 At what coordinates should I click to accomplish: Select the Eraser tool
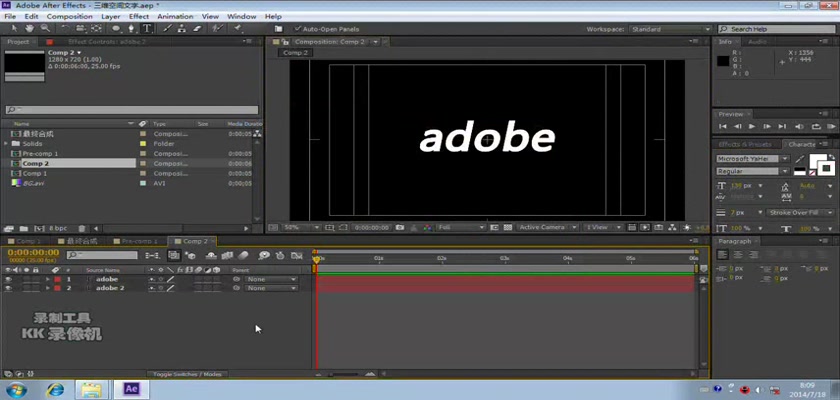click(x=197, y=29)
